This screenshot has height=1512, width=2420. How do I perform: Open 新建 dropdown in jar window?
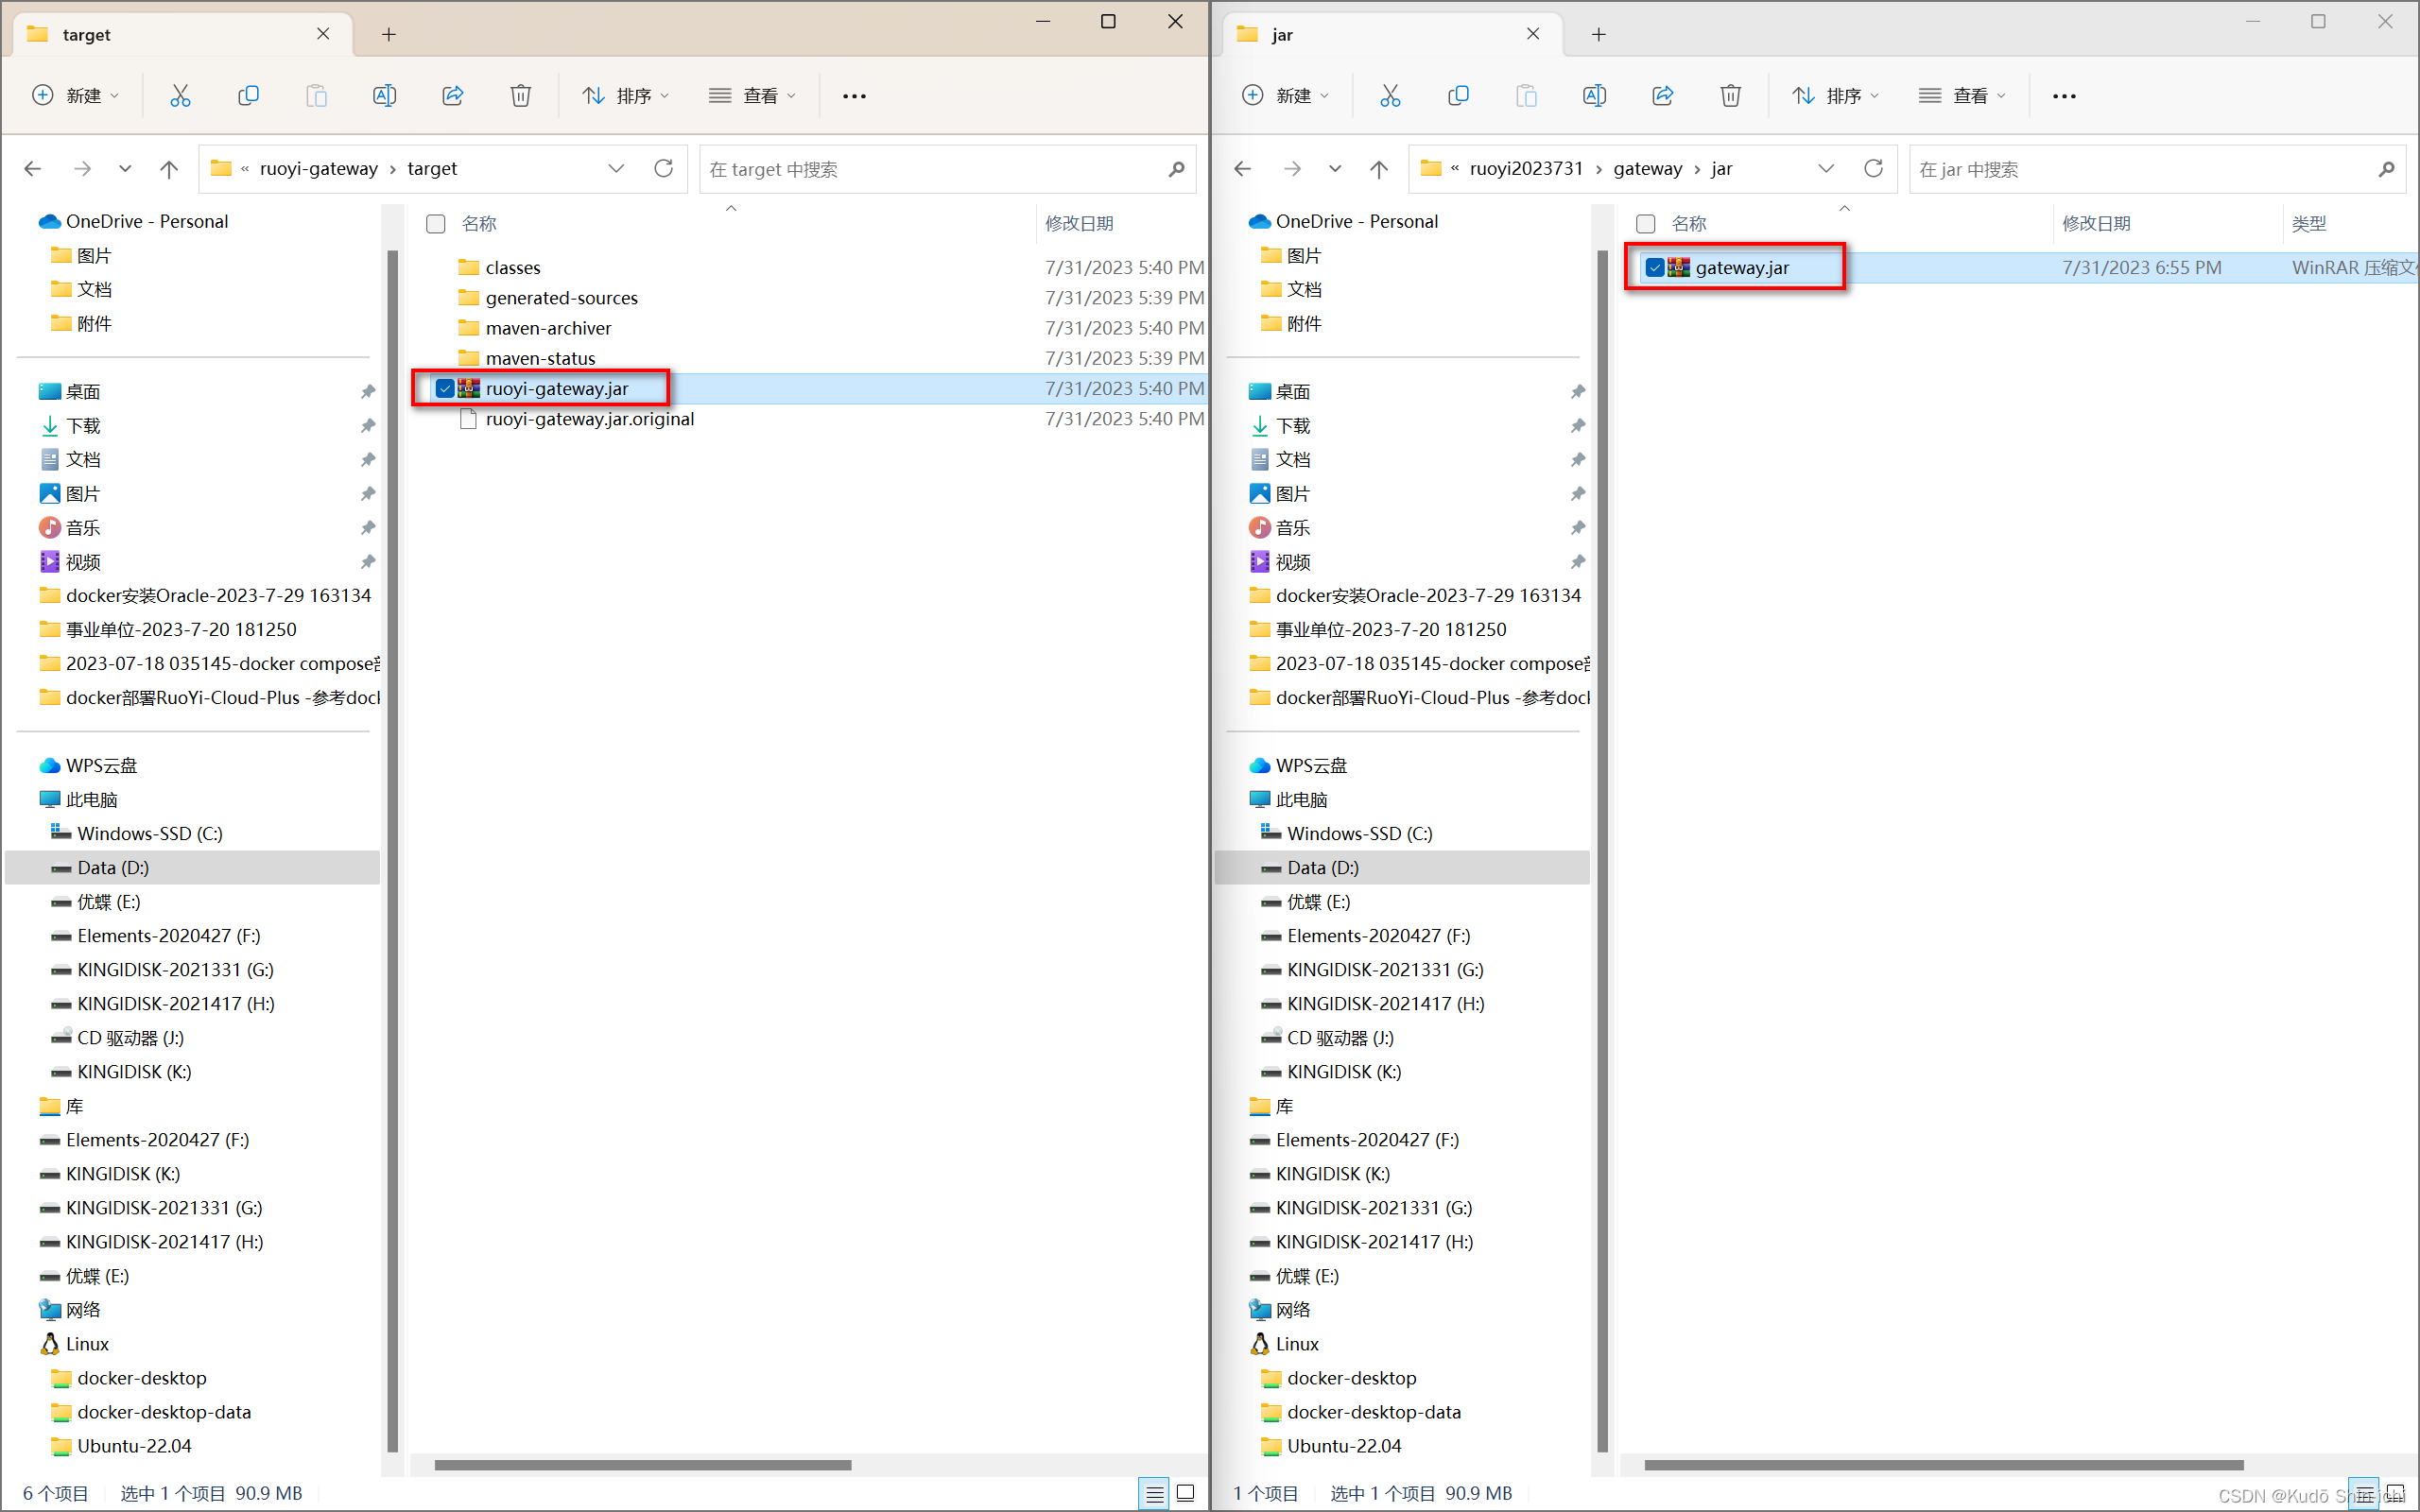[x=1287, y=96]
